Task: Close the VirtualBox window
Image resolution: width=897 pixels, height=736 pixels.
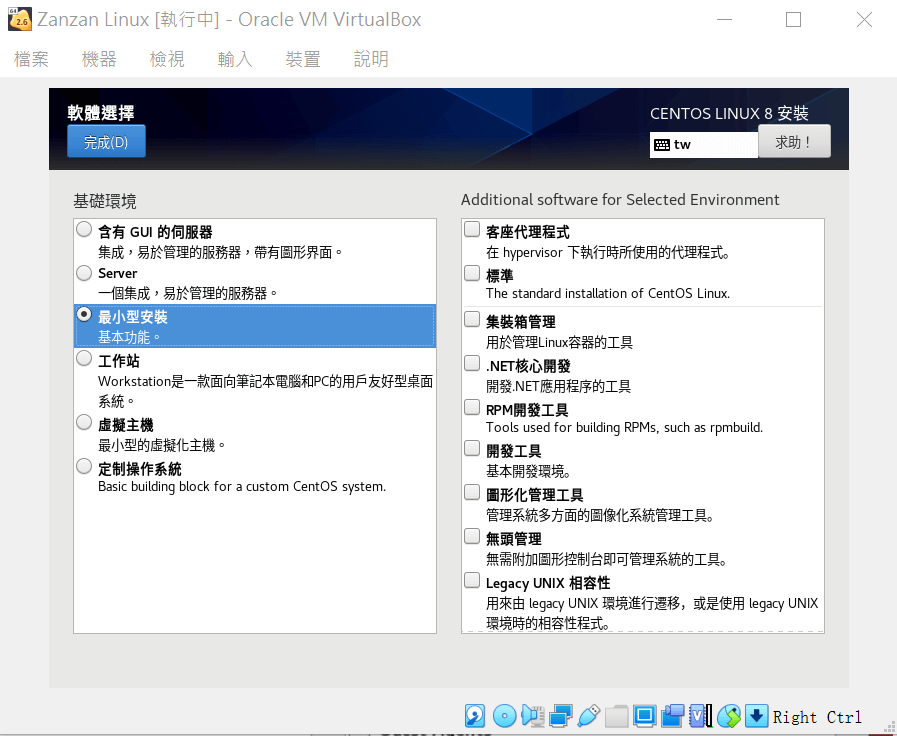Action: click(x=864, y=19)
